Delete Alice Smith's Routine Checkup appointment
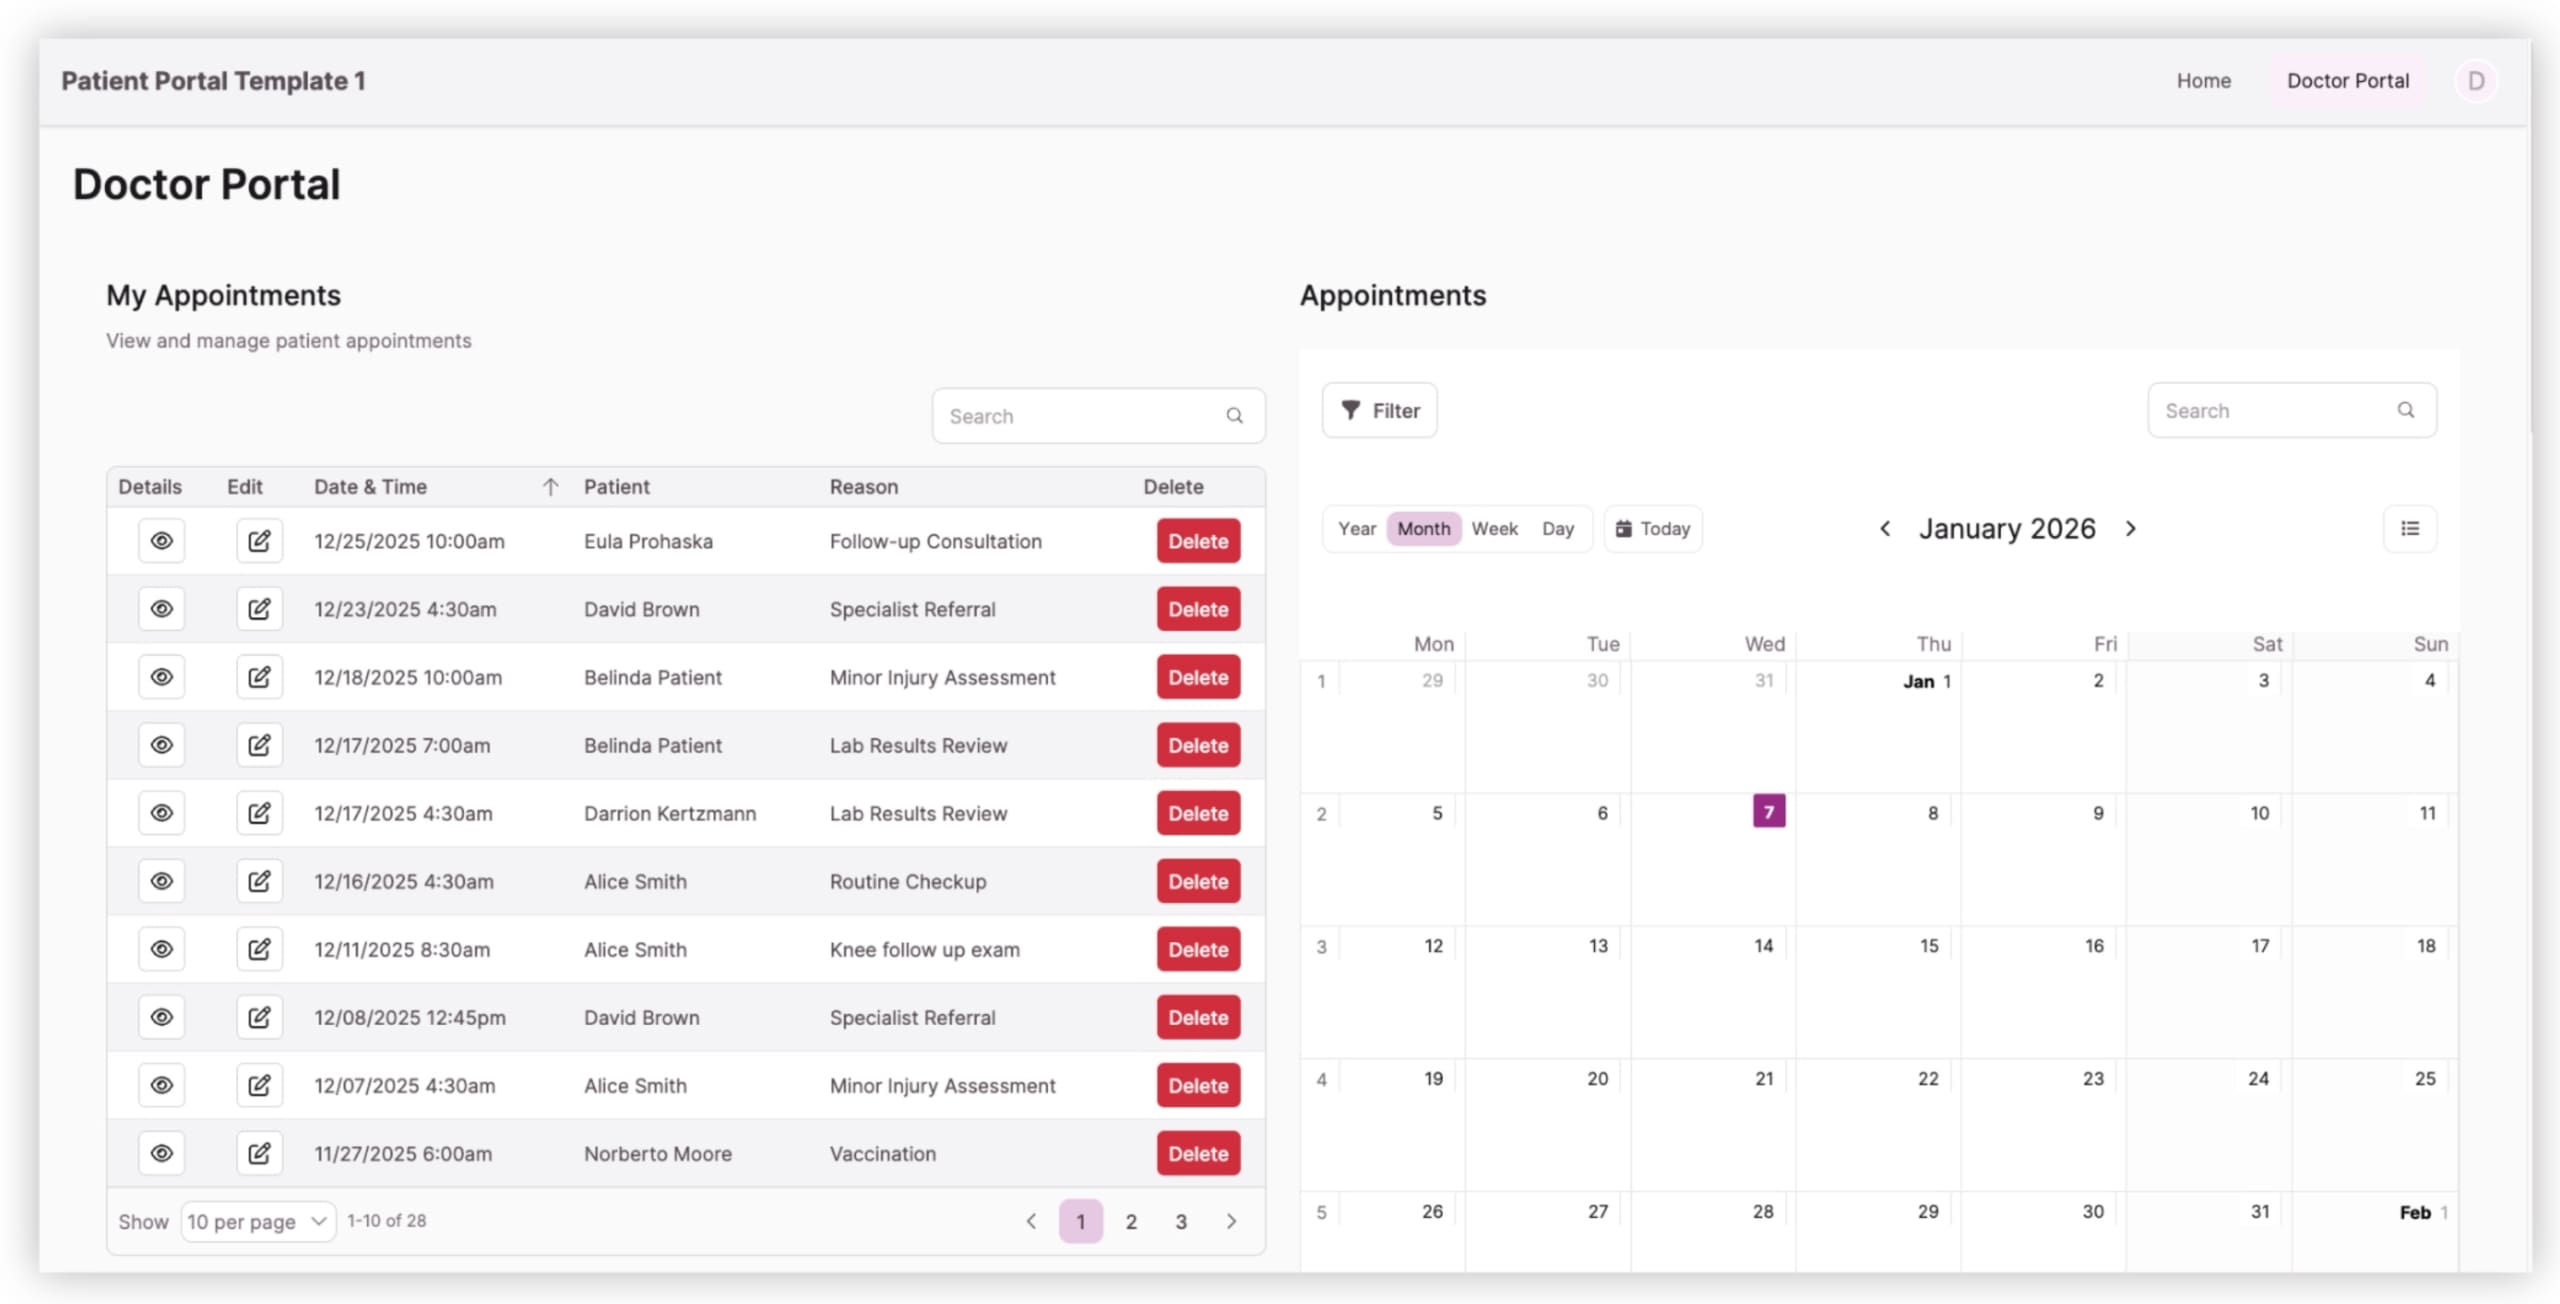 coord(1197,881)
